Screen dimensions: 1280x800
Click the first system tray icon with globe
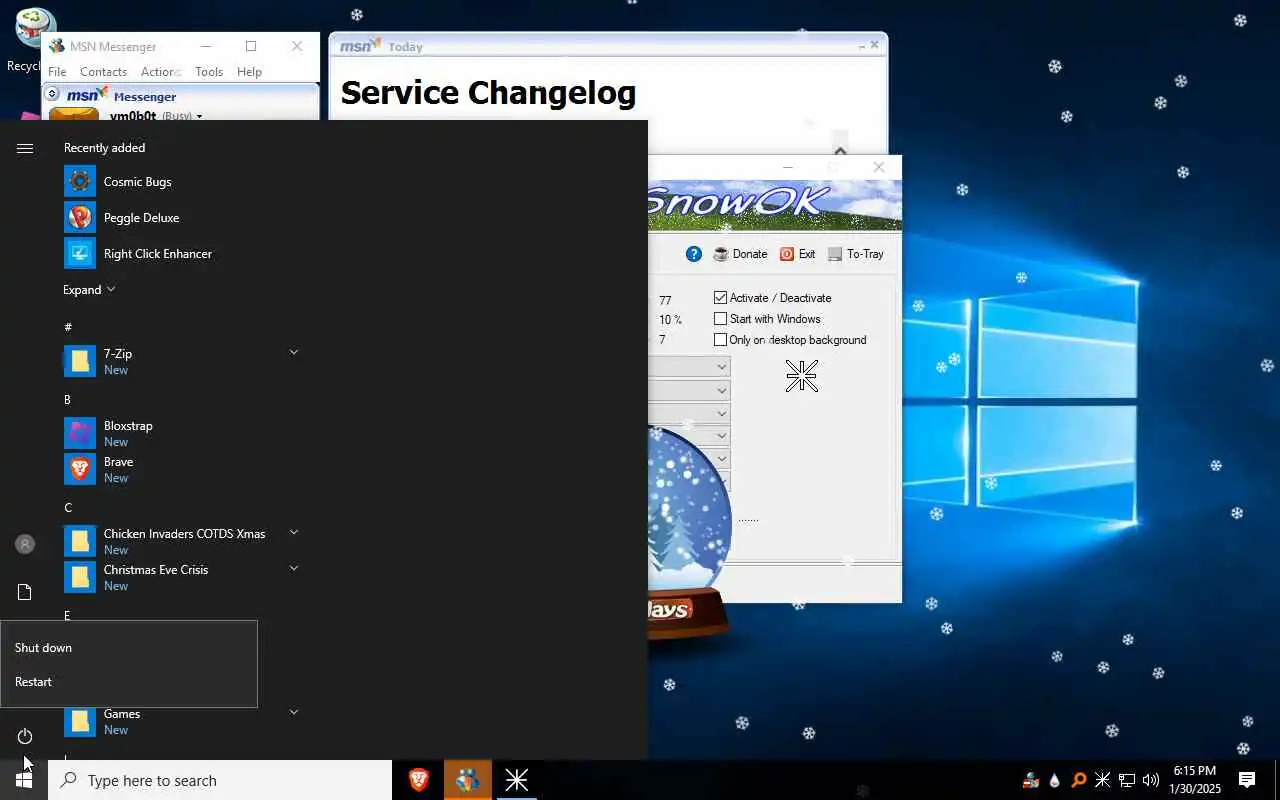point(1030,780)
